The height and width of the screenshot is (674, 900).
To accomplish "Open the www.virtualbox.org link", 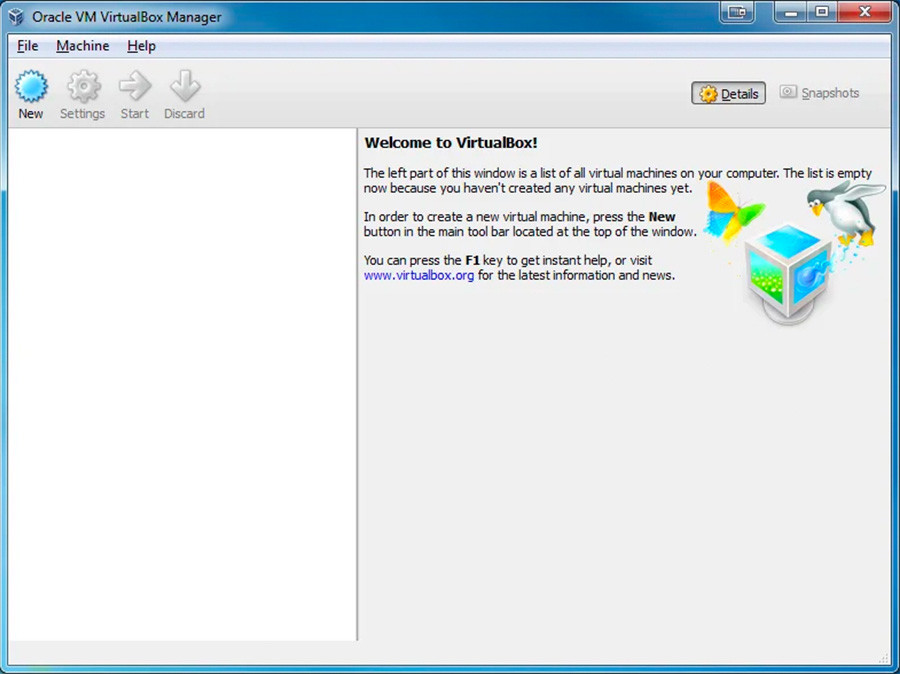I will 419,275.
